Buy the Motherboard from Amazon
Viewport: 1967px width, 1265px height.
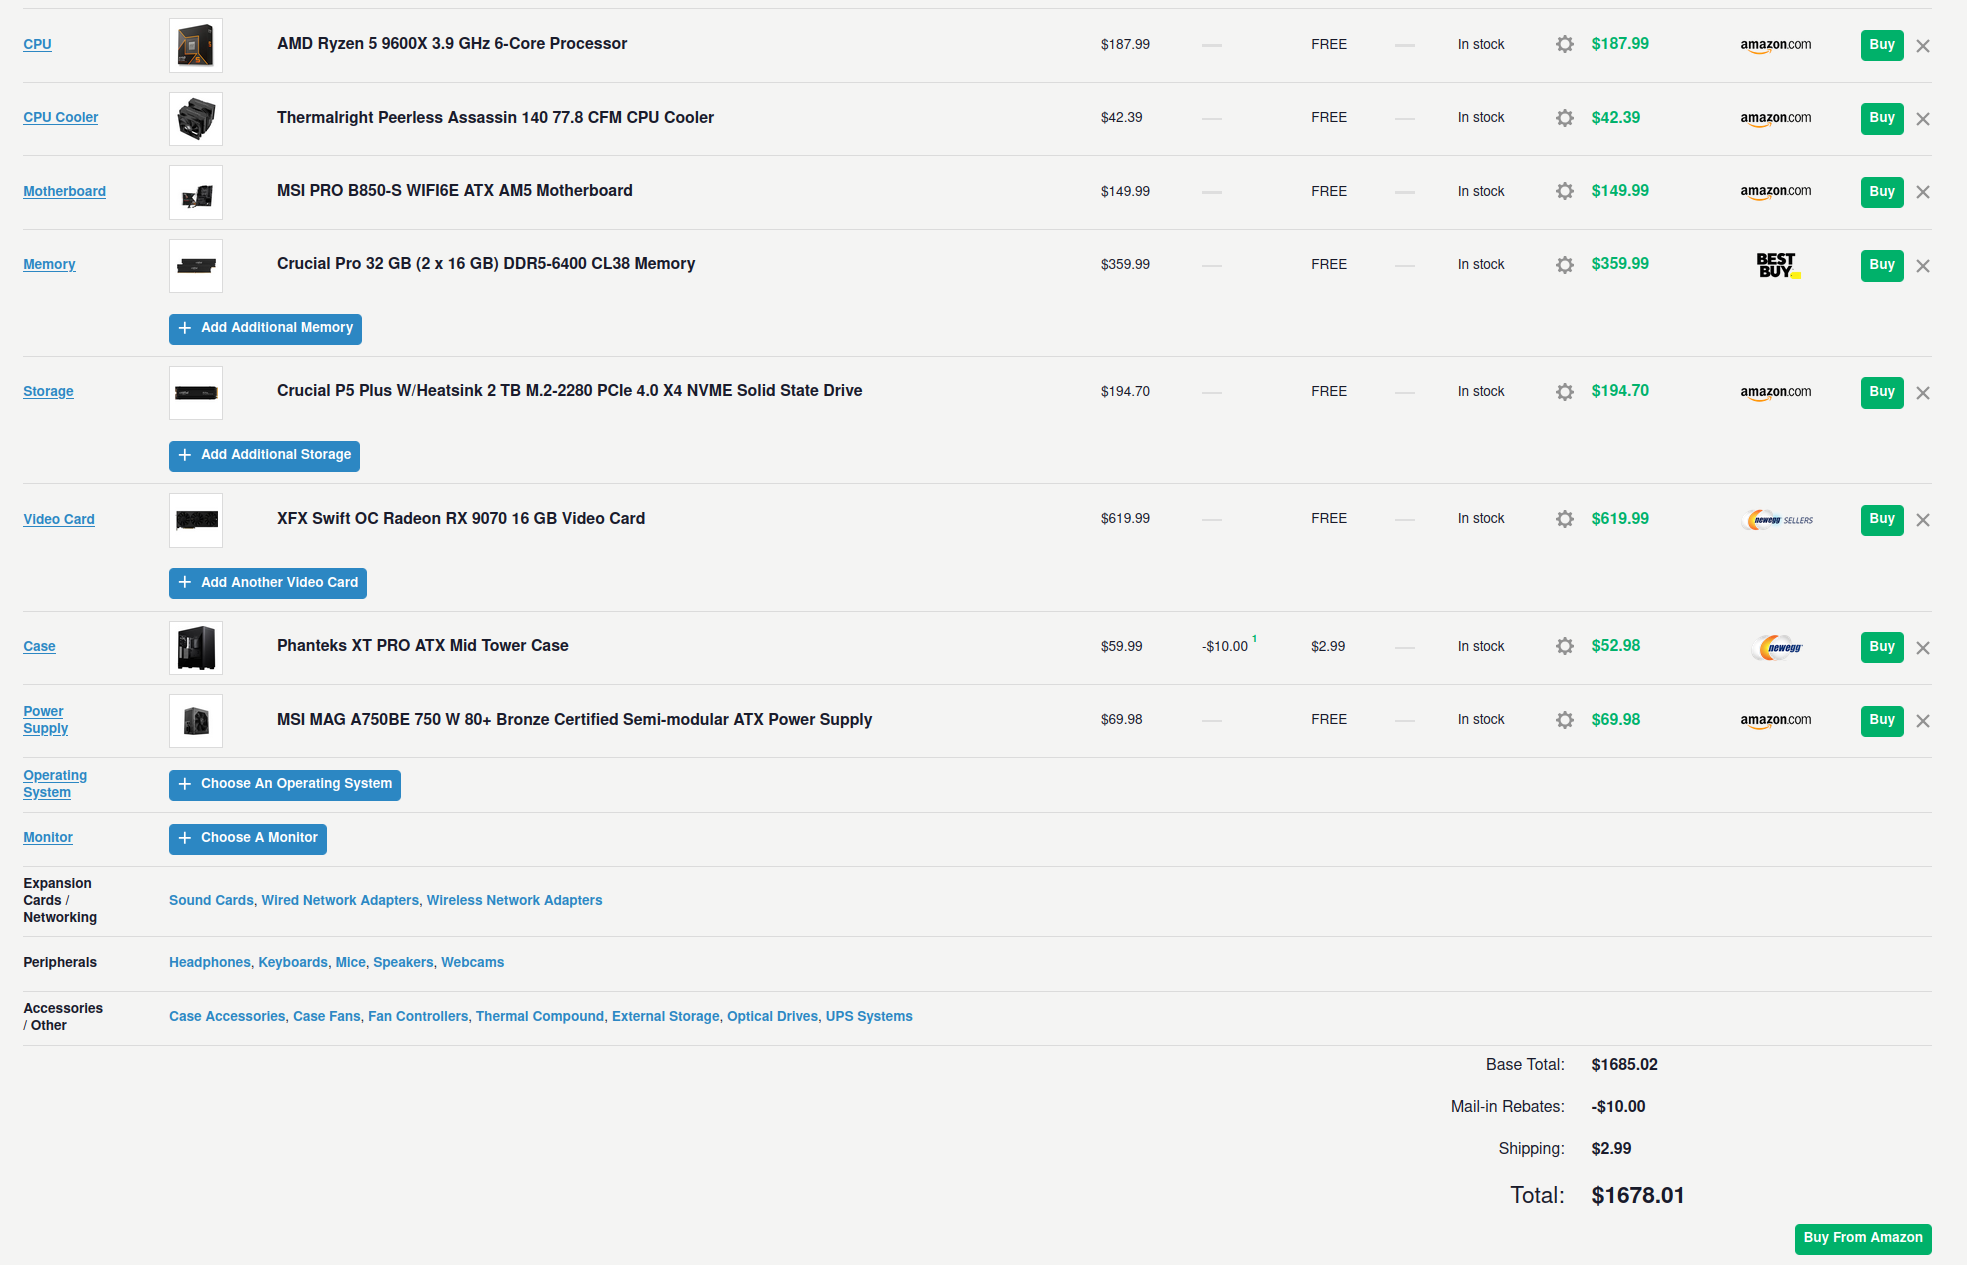tap(1881, 192)
